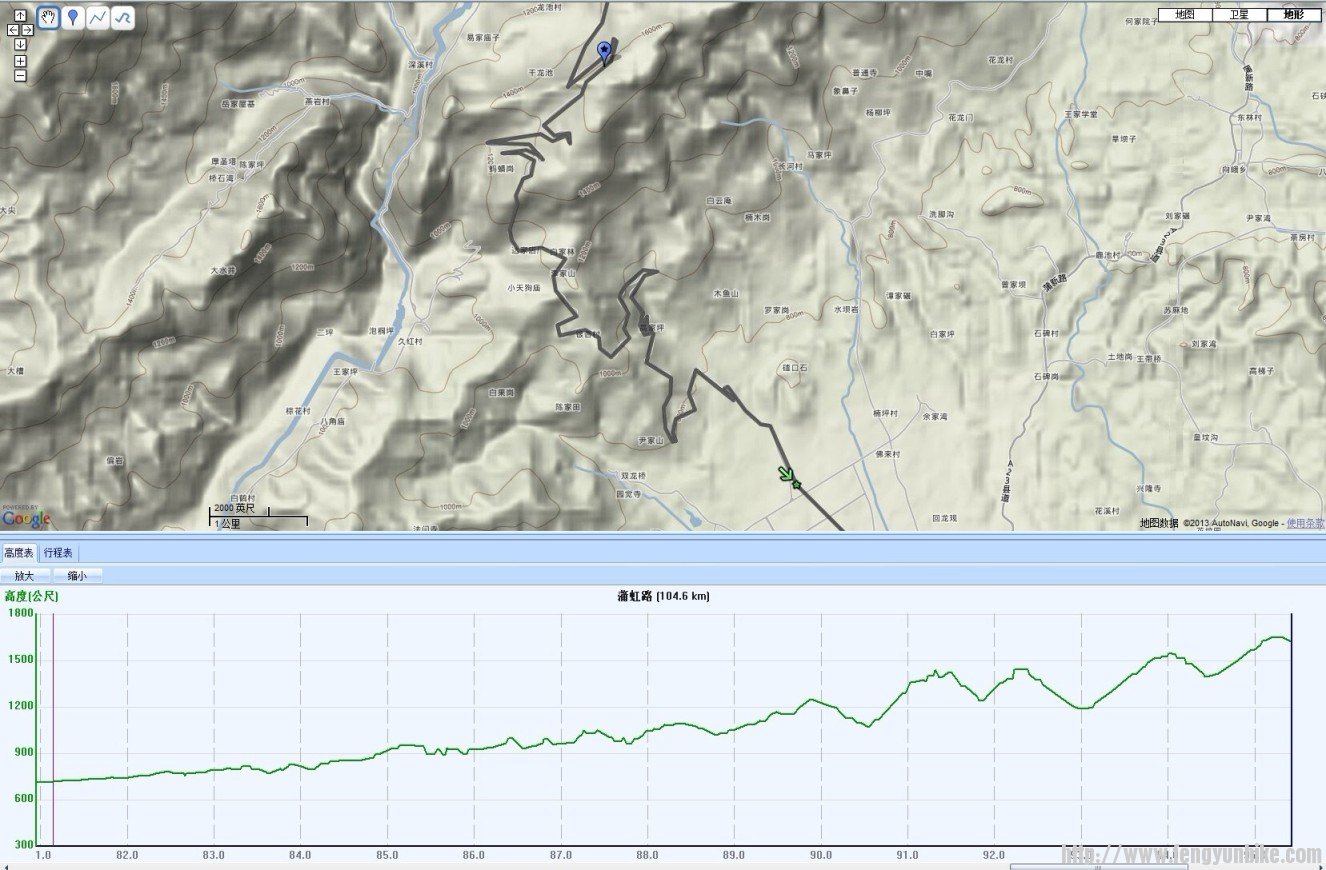The width and height of the screenshot is (1326, 870).
Task: Select the route-following line tool
Action: [x=122, y=18]
